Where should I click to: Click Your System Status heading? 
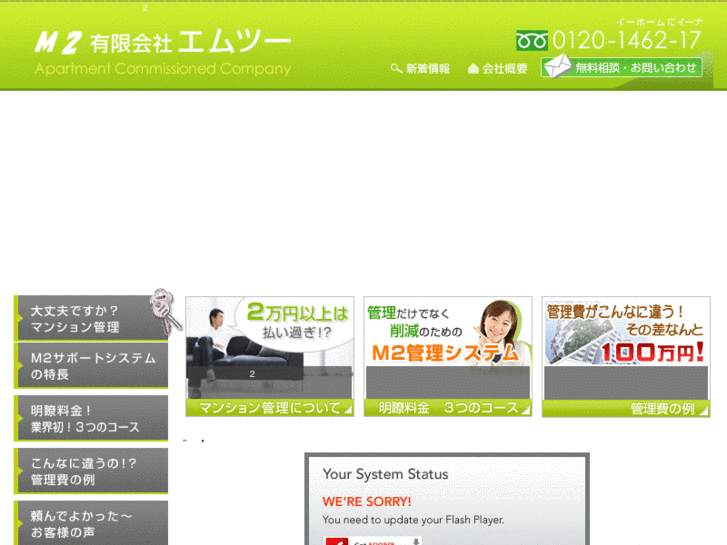[x=385, y=474]
